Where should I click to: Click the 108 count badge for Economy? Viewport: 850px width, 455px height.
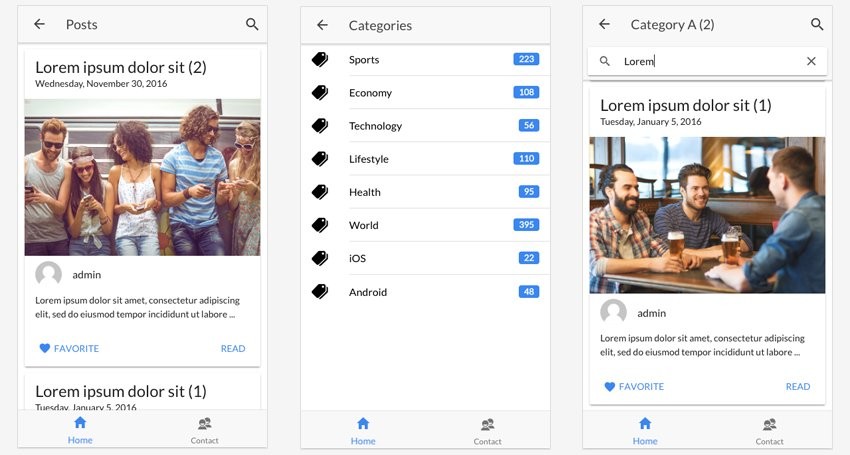pos(526,92)
